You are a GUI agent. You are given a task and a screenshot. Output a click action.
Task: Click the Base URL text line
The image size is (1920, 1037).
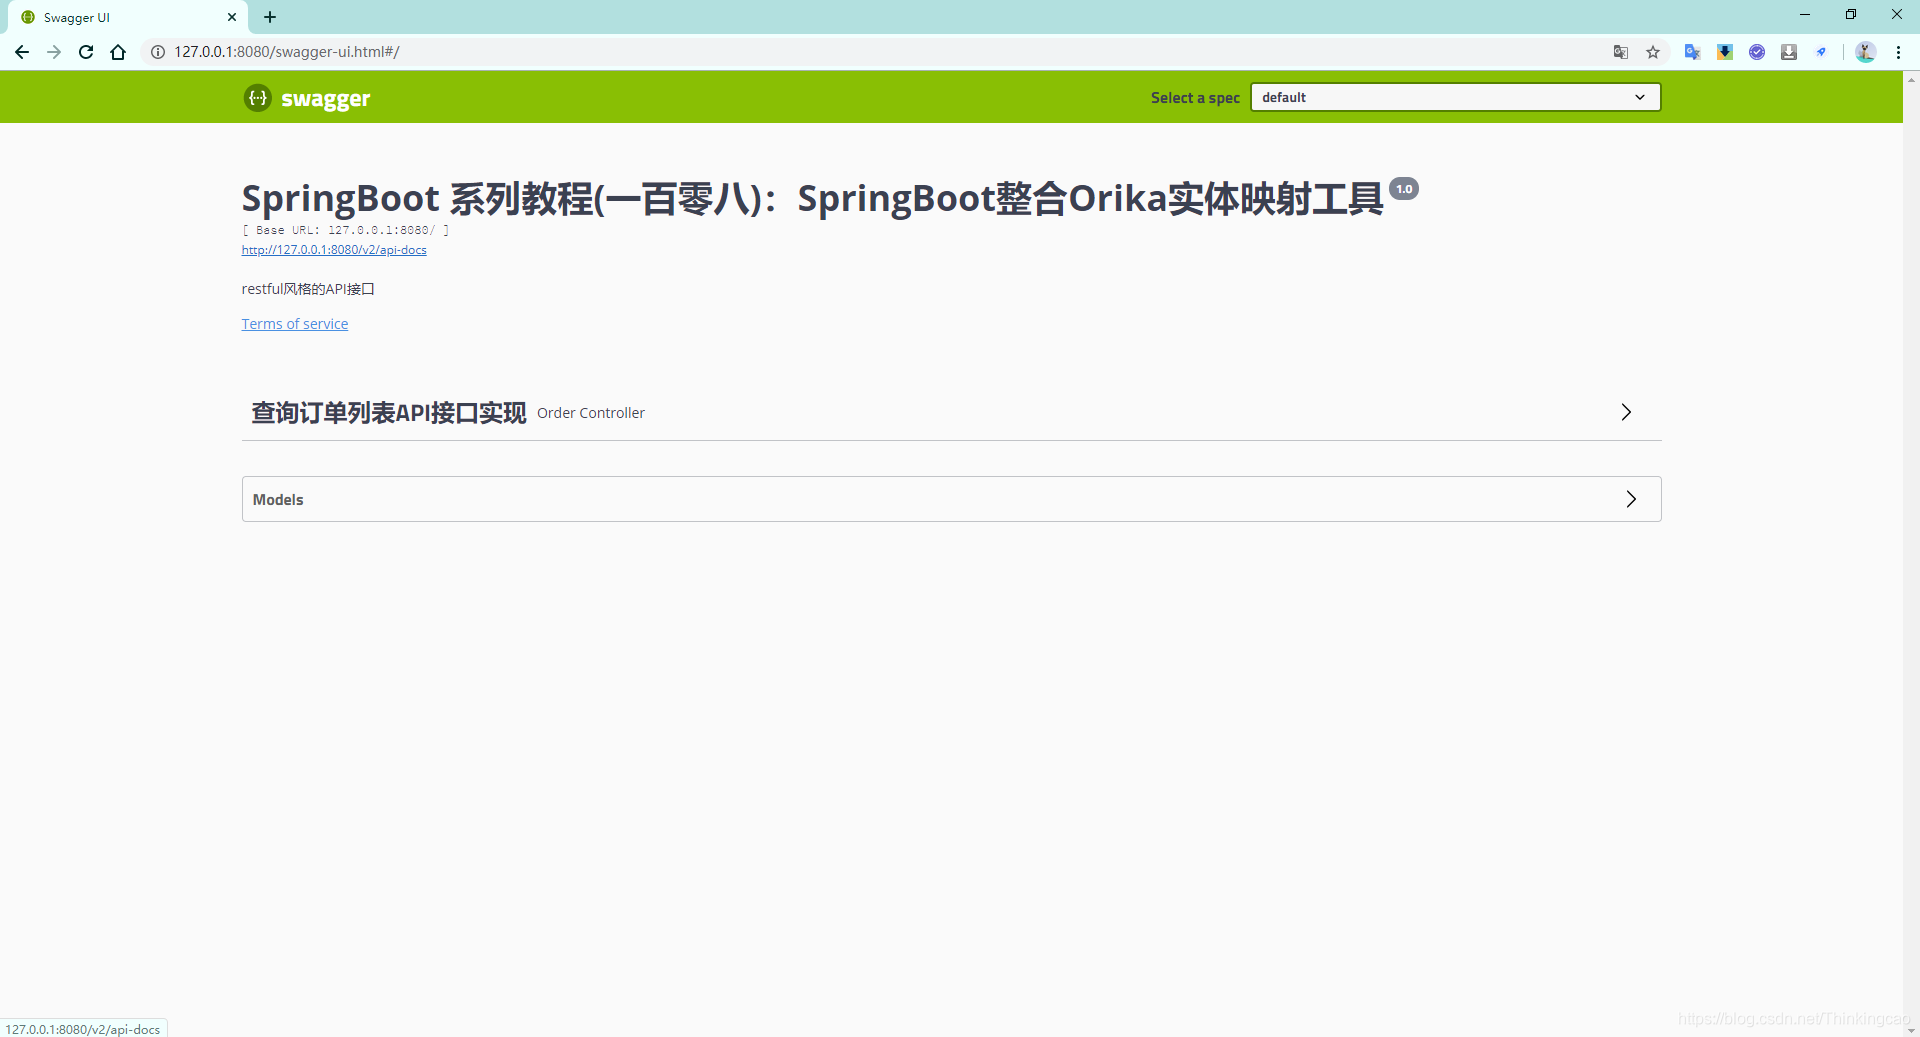tap(346, 230)
